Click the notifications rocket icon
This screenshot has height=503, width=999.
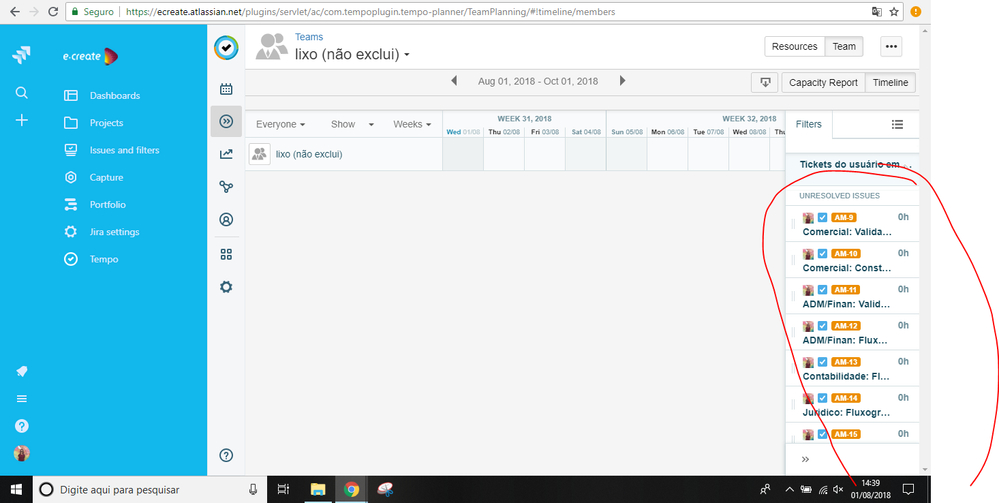pyautogui.click(x=22, y=372)
